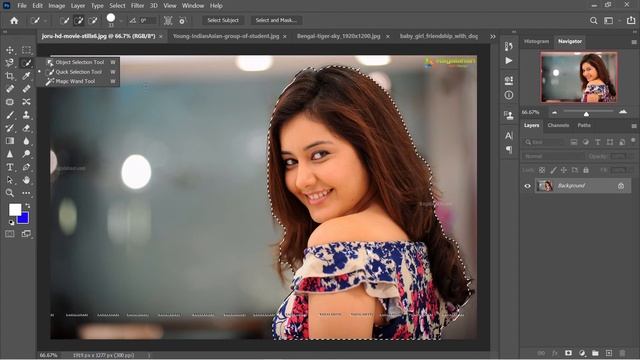640x360 pixels.
Task: Click the Actions play icon in side strip
Action: point(509,60)
